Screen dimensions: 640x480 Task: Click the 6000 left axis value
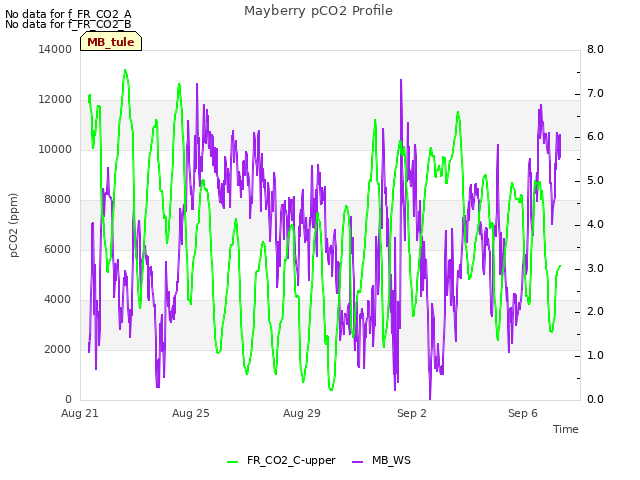(58, 250)
